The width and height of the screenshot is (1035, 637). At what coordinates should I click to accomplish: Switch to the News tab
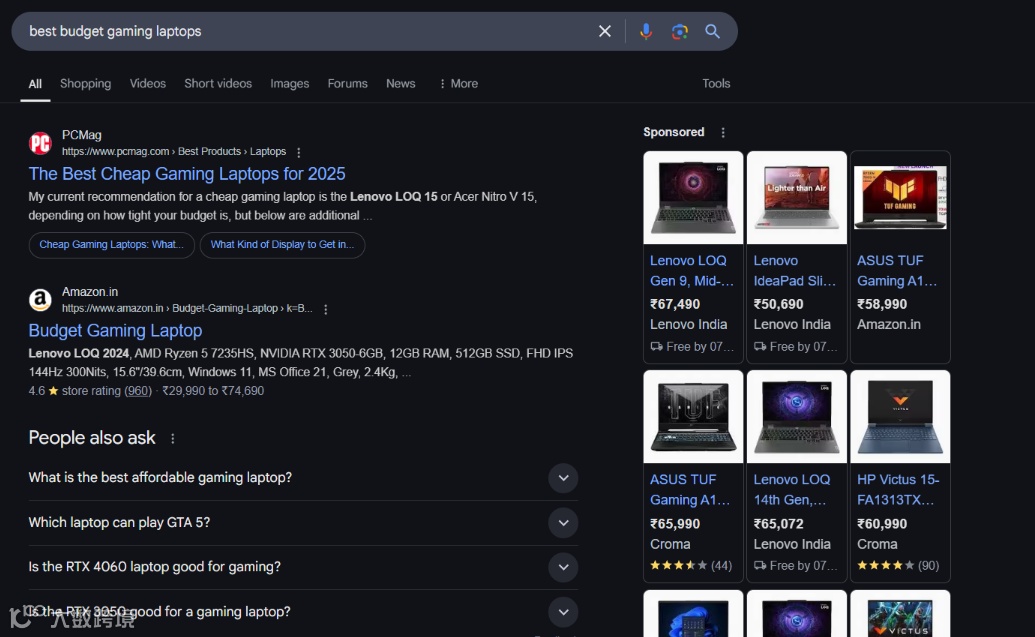(401, 84)
